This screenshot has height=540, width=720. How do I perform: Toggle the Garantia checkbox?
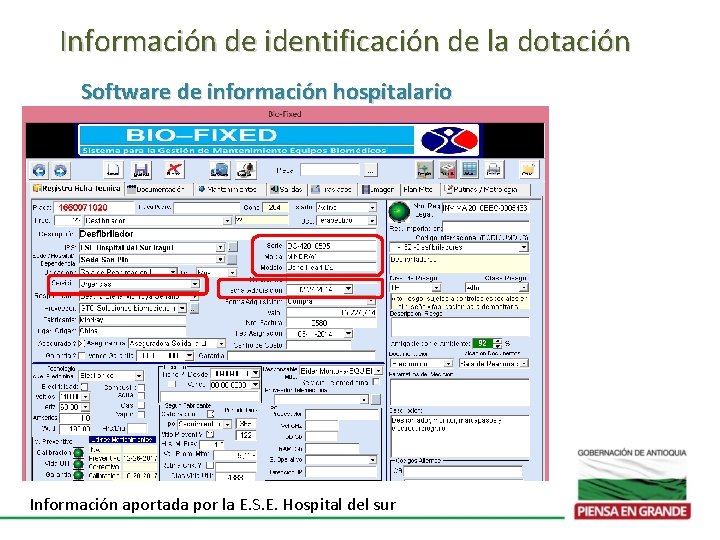click(82, 355)
